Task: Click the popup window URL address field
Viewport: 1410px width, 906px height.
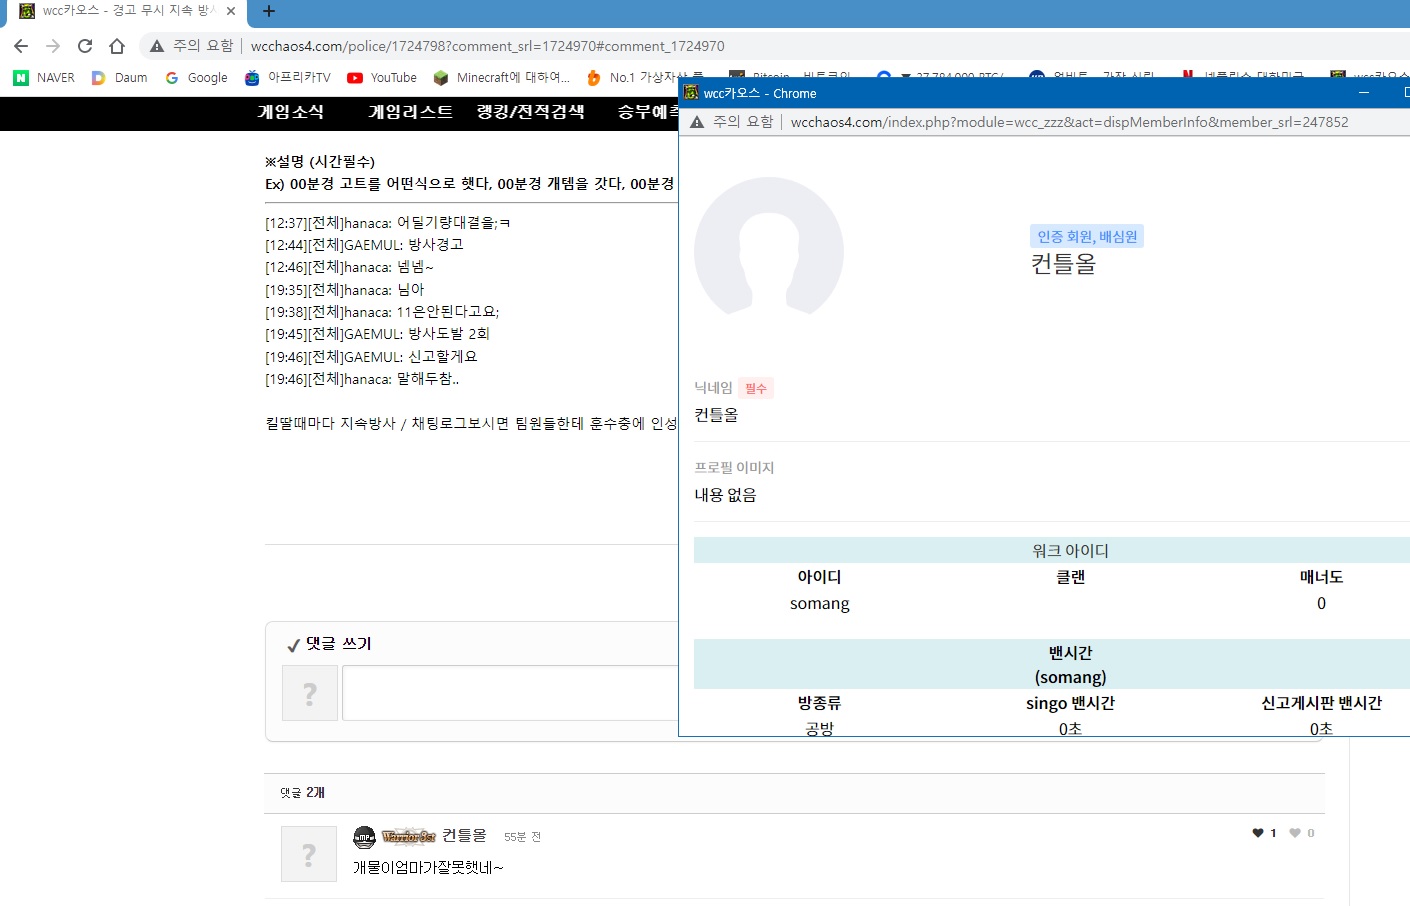Action: (1069, 122)
